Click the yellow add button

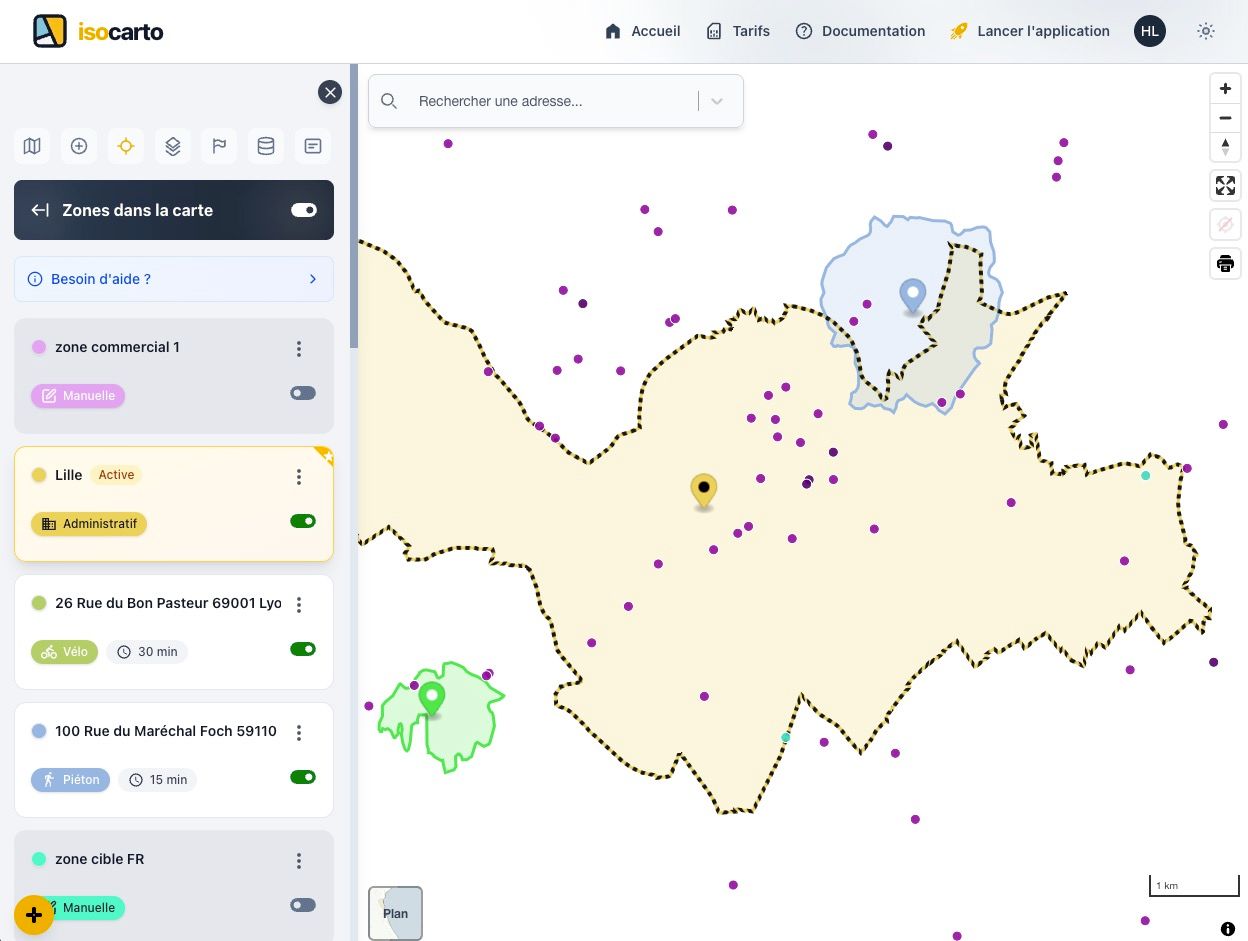34,915
